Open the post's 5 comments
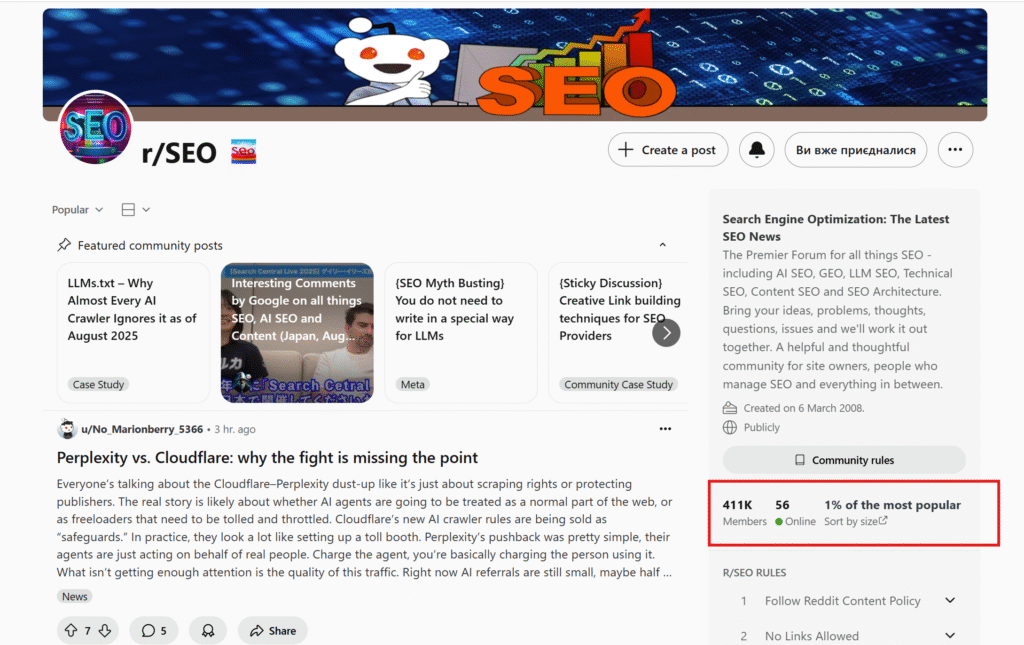1024x645 pixels. 154,631
